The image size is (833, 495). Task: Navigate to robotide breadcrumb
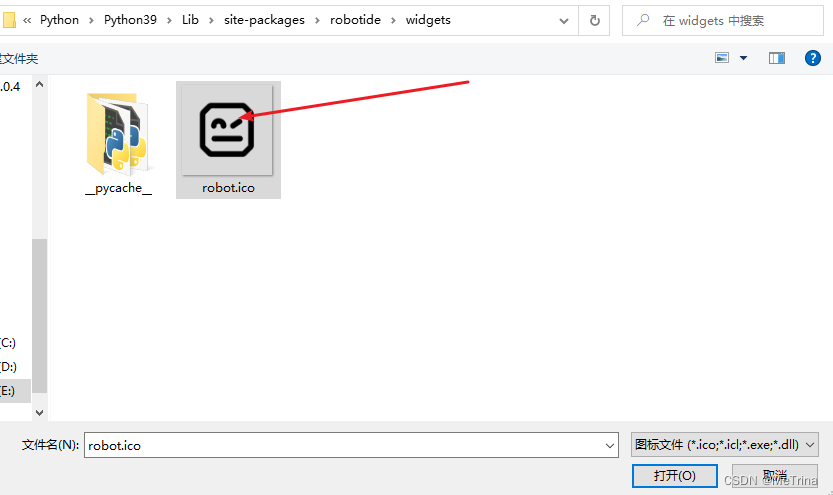355,20
